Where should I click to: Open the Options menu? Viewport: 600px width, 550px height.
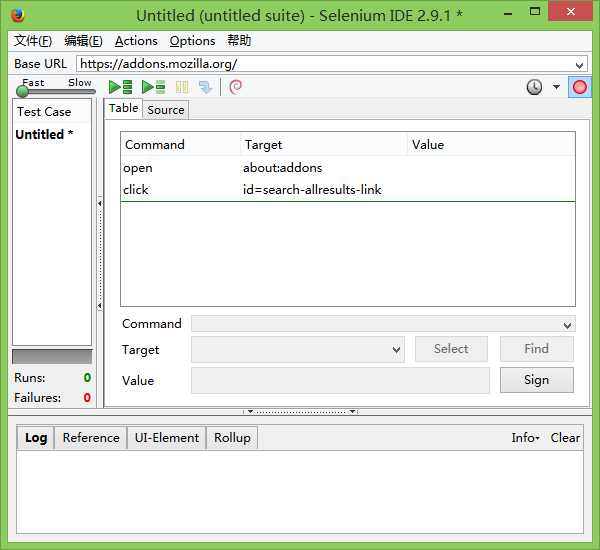[192, 41]
